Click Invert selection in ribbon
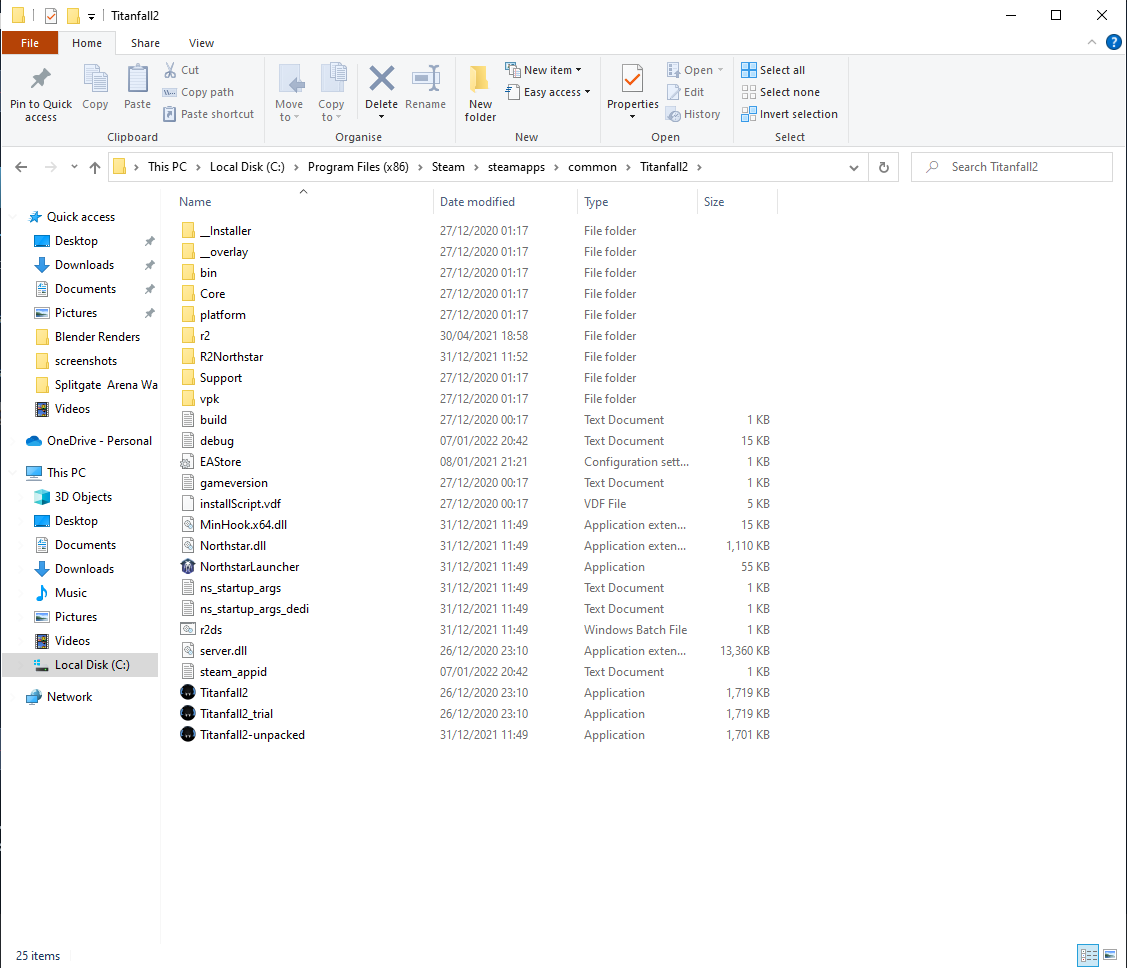The height and width of the screenshot is (968, 1127). coord(789,114)
